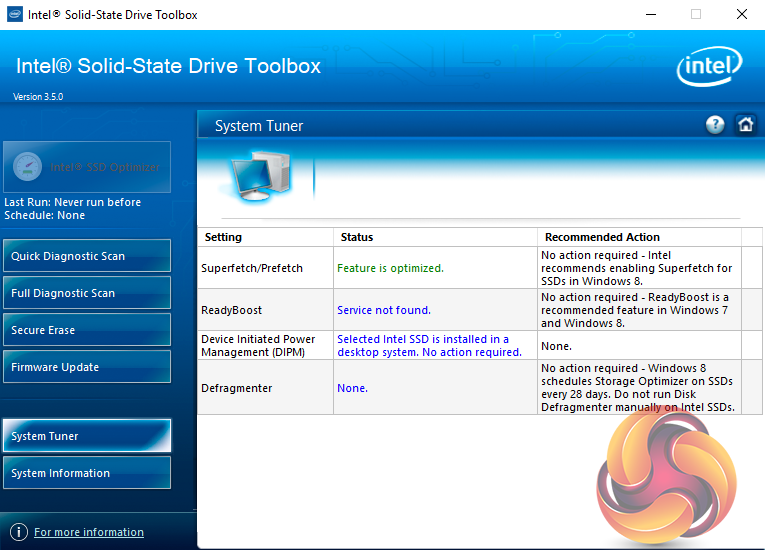
Task: Click 'Service not found.' status
Action: click(x=384, y=310)
